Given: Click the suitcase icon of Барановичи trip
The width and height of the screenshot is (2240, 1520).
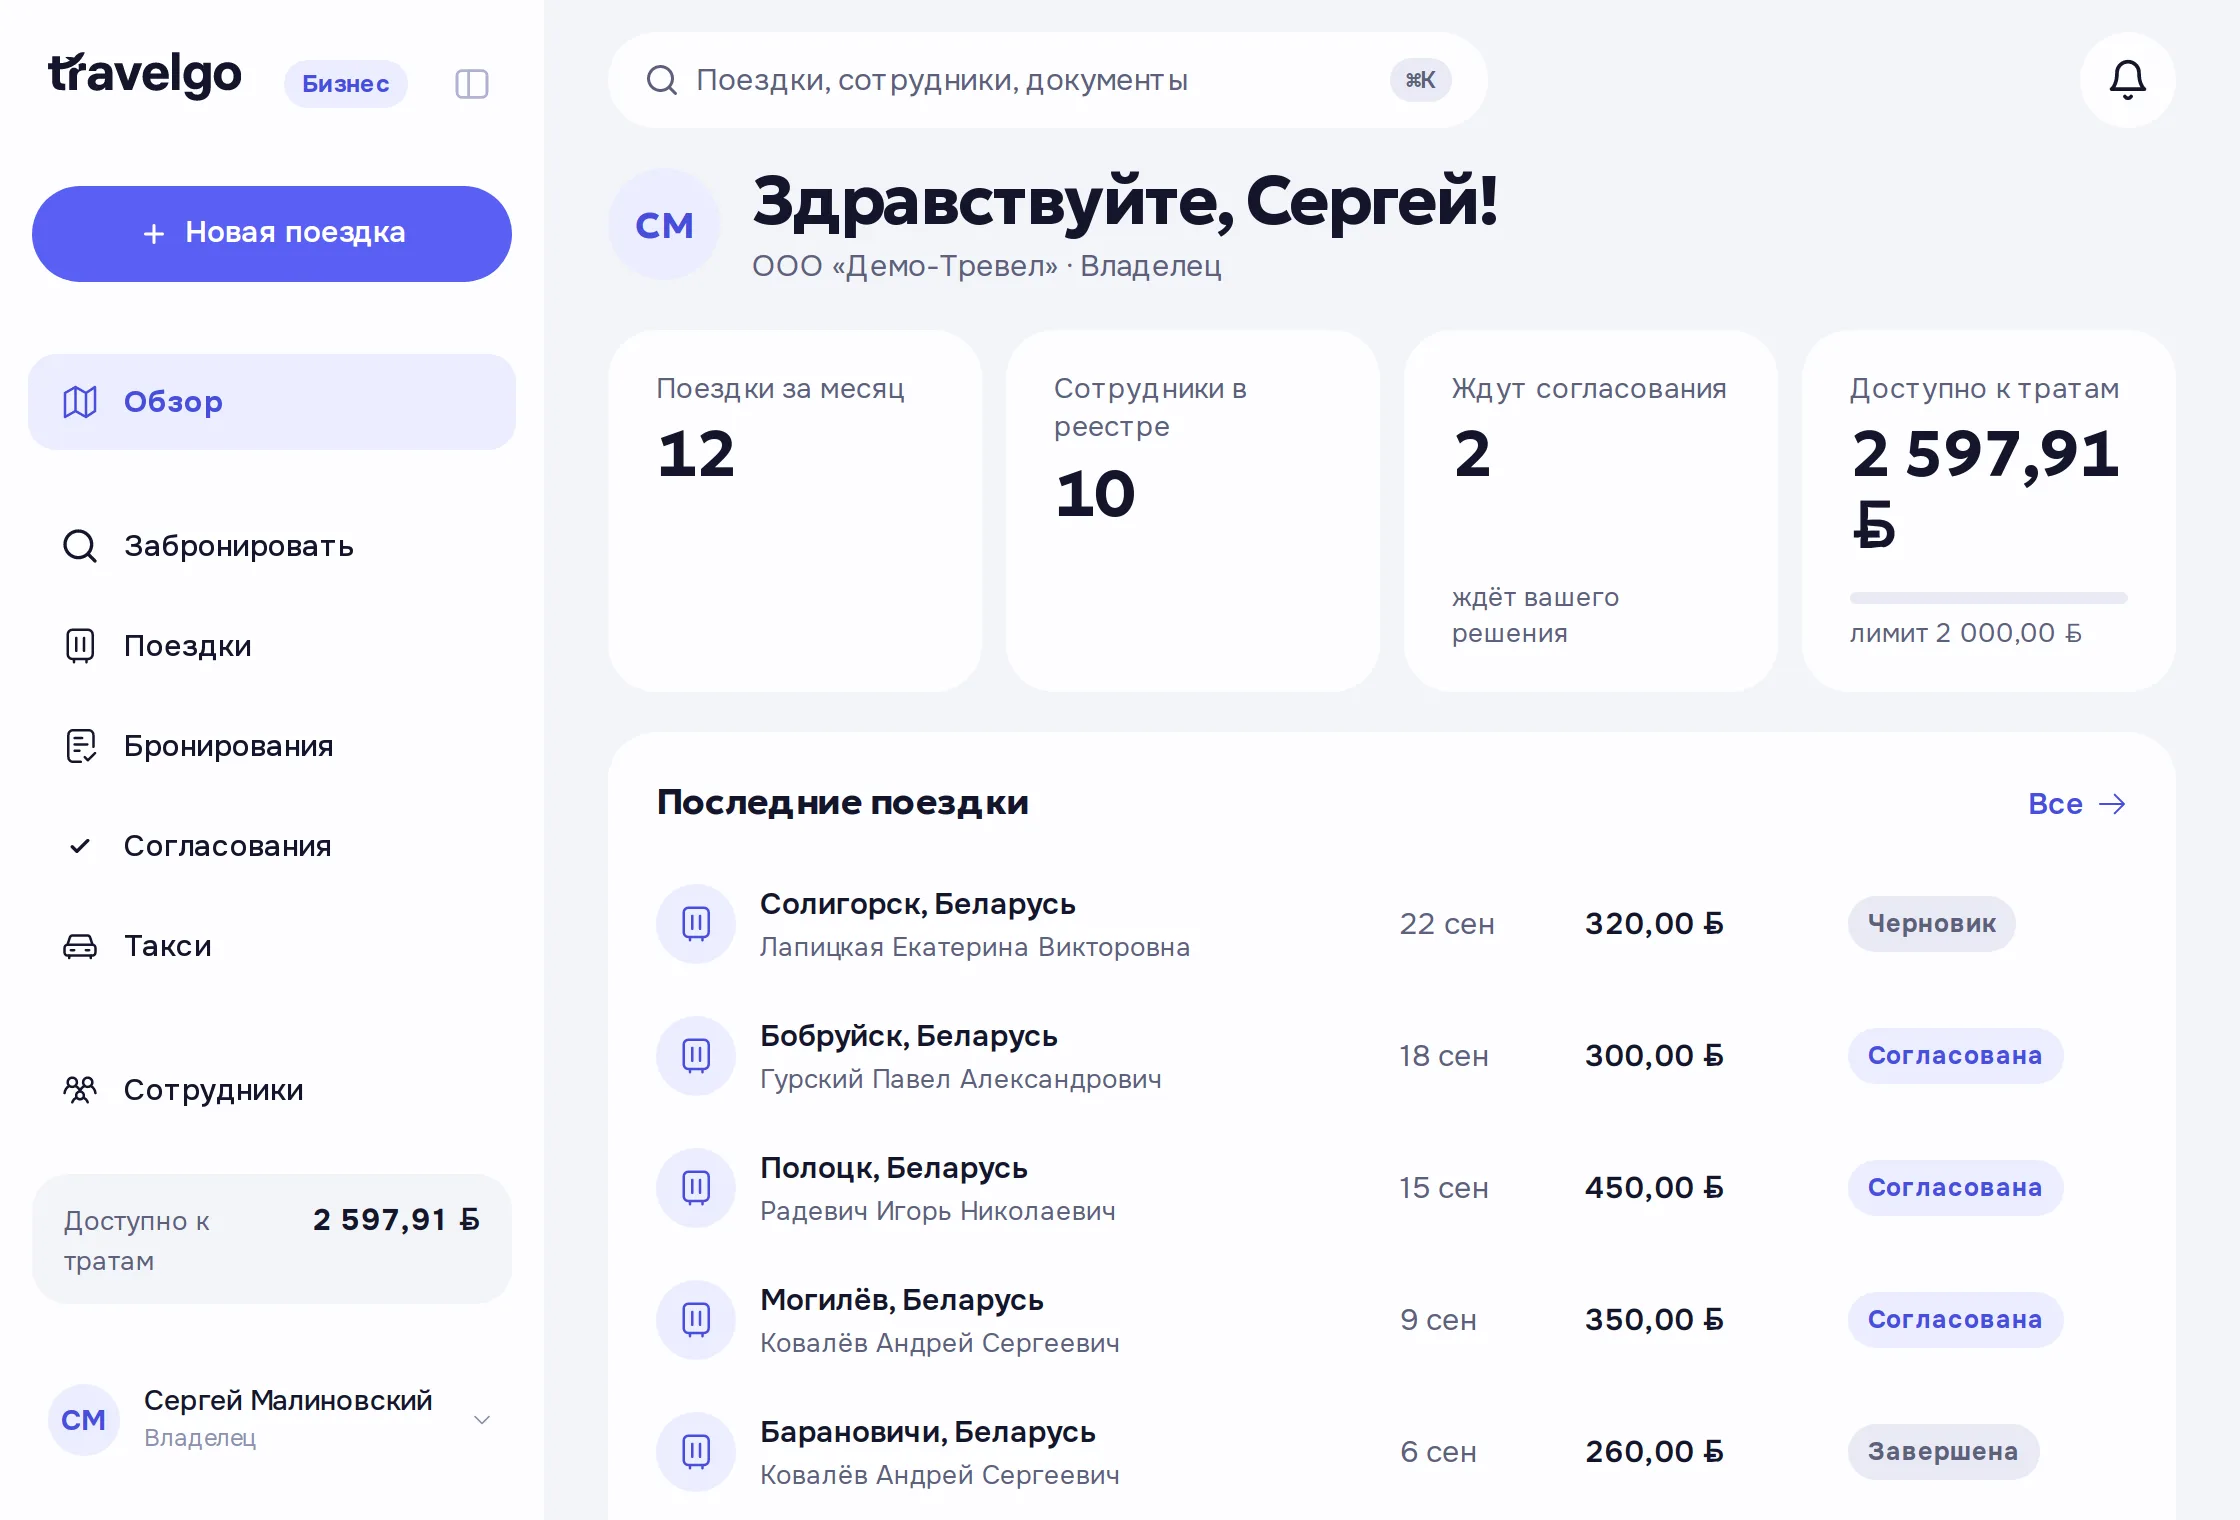Looking at the screenshot, I should 696,1452.
